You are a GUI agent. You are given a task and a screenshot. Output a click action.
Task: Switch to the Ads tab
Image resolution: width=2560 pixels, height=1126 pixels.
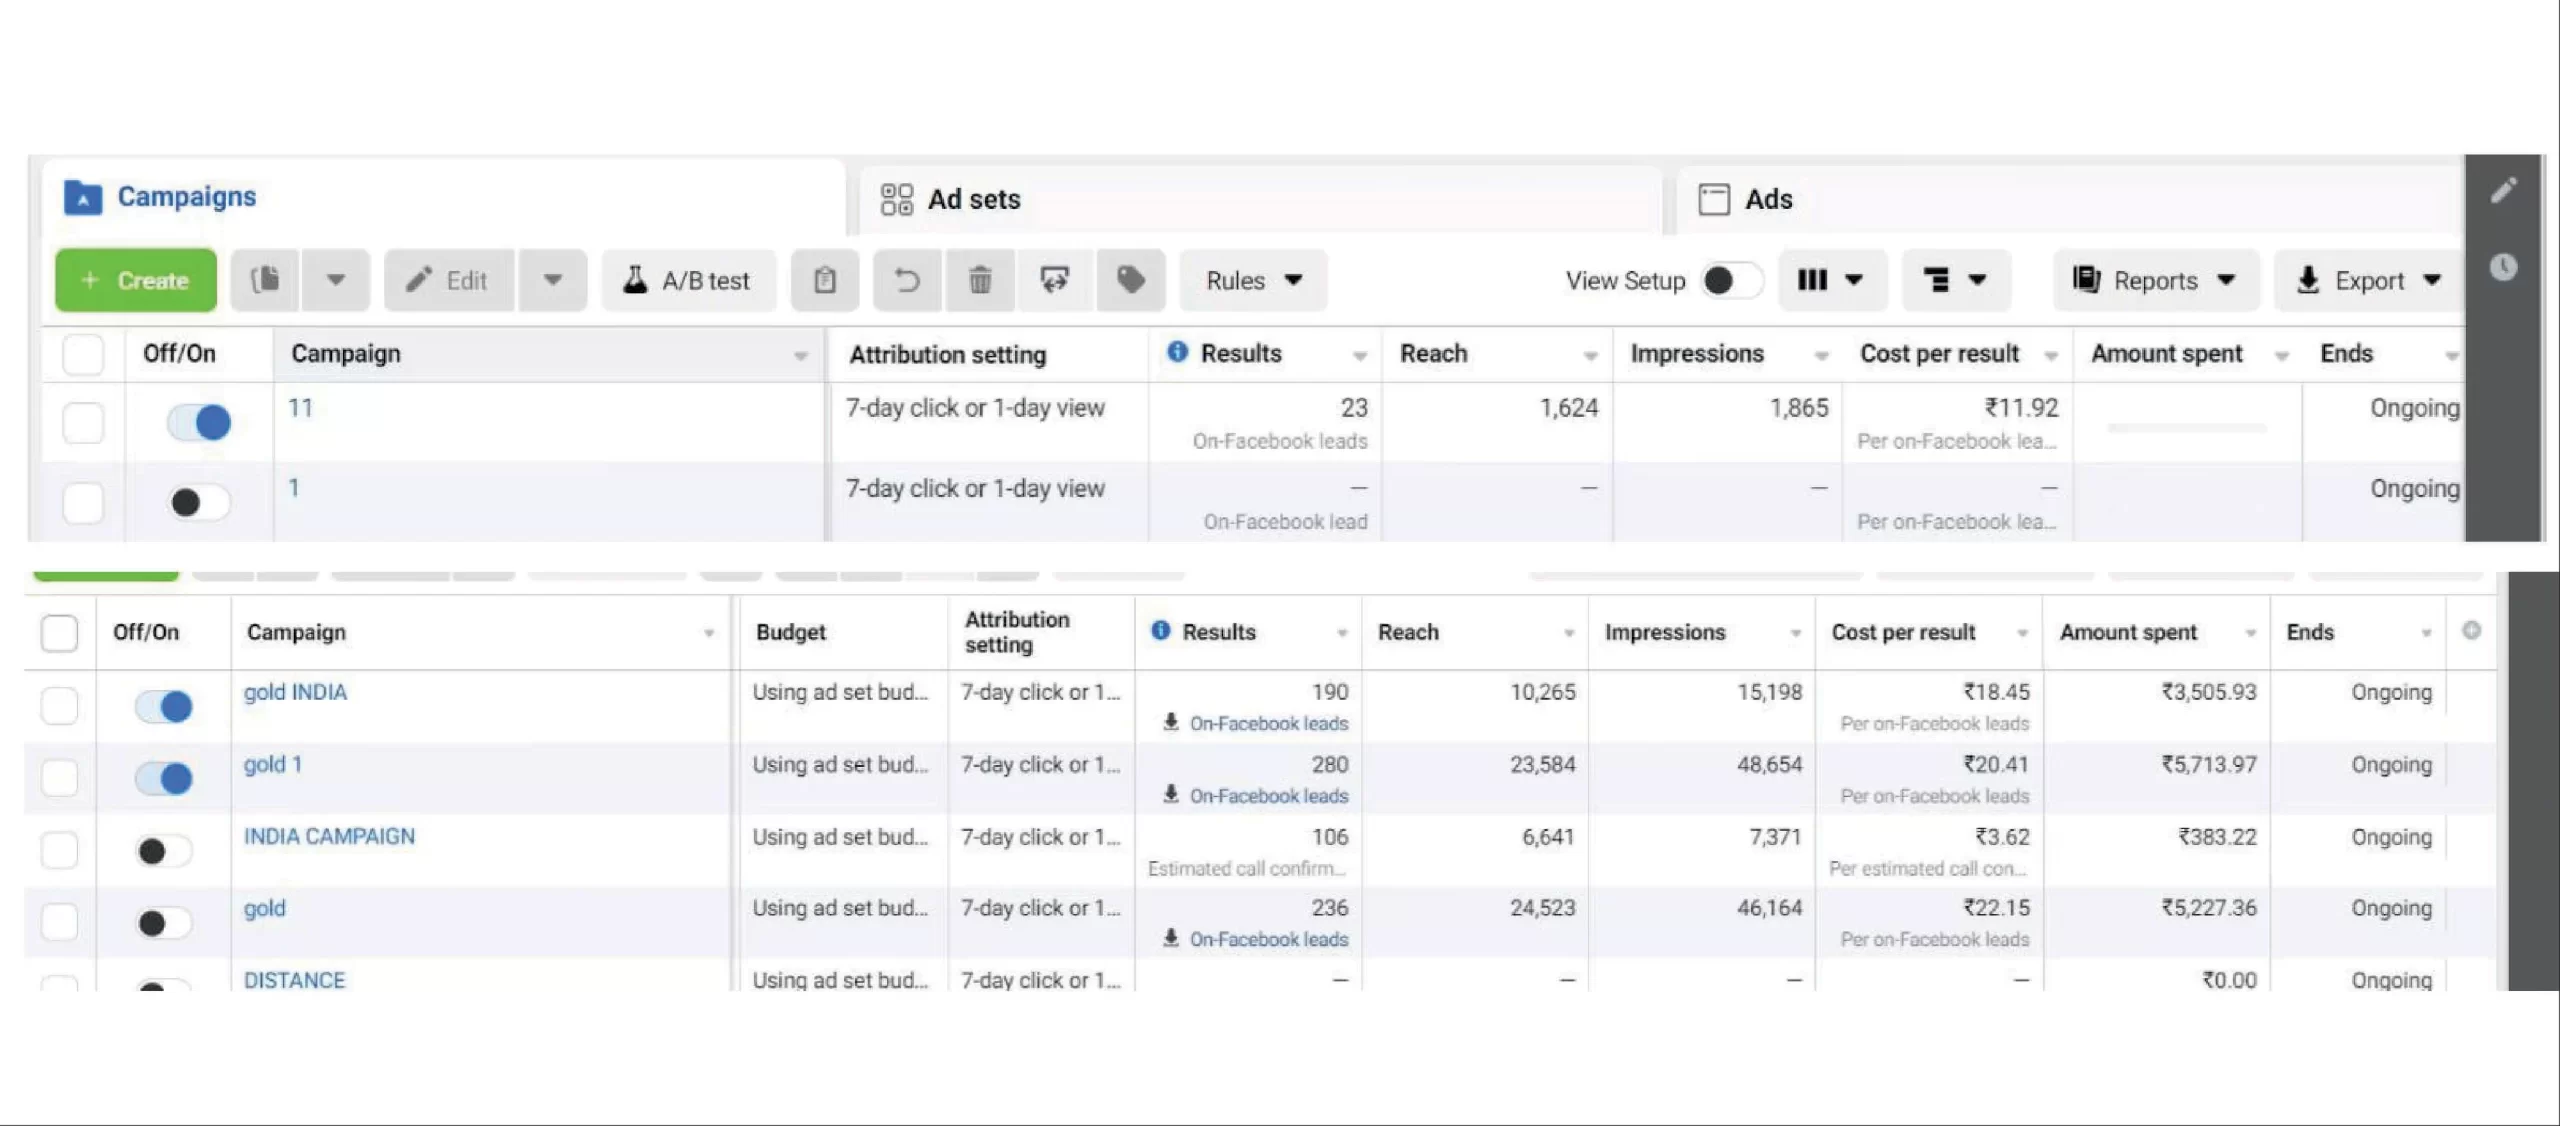click(x=1767, y=199)
